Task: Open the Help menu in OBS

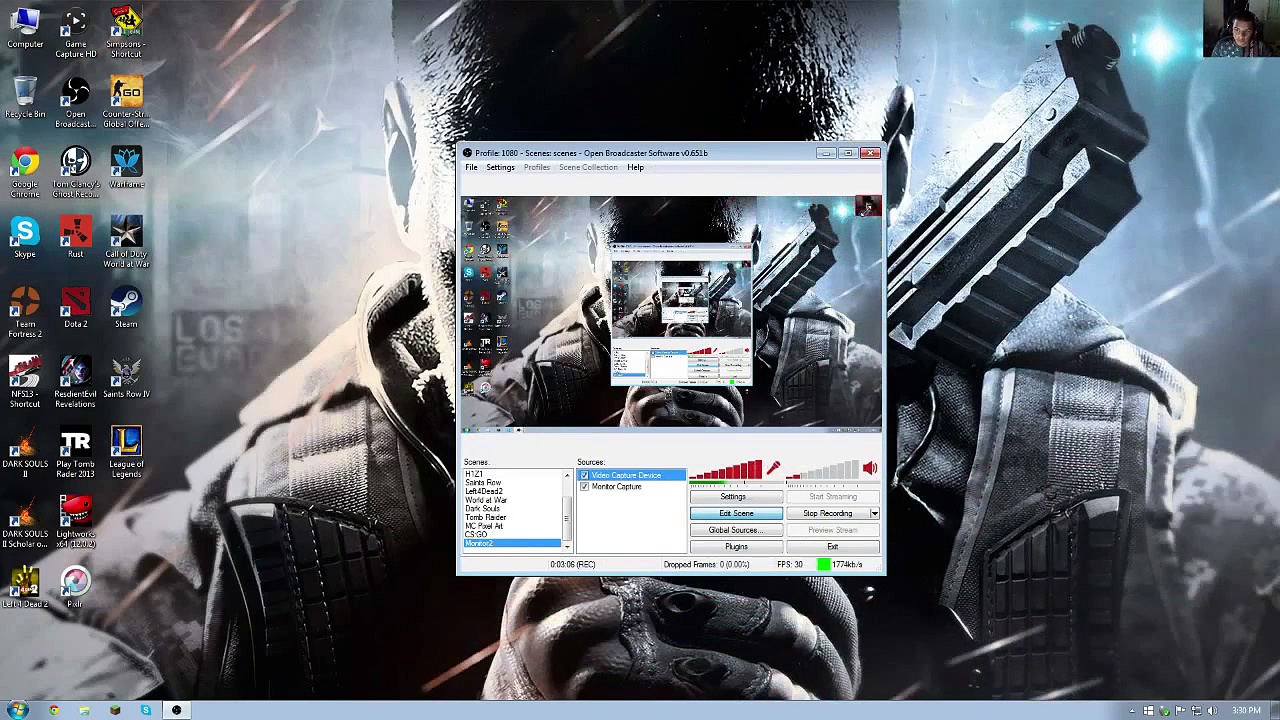Action: coord(635,167)
